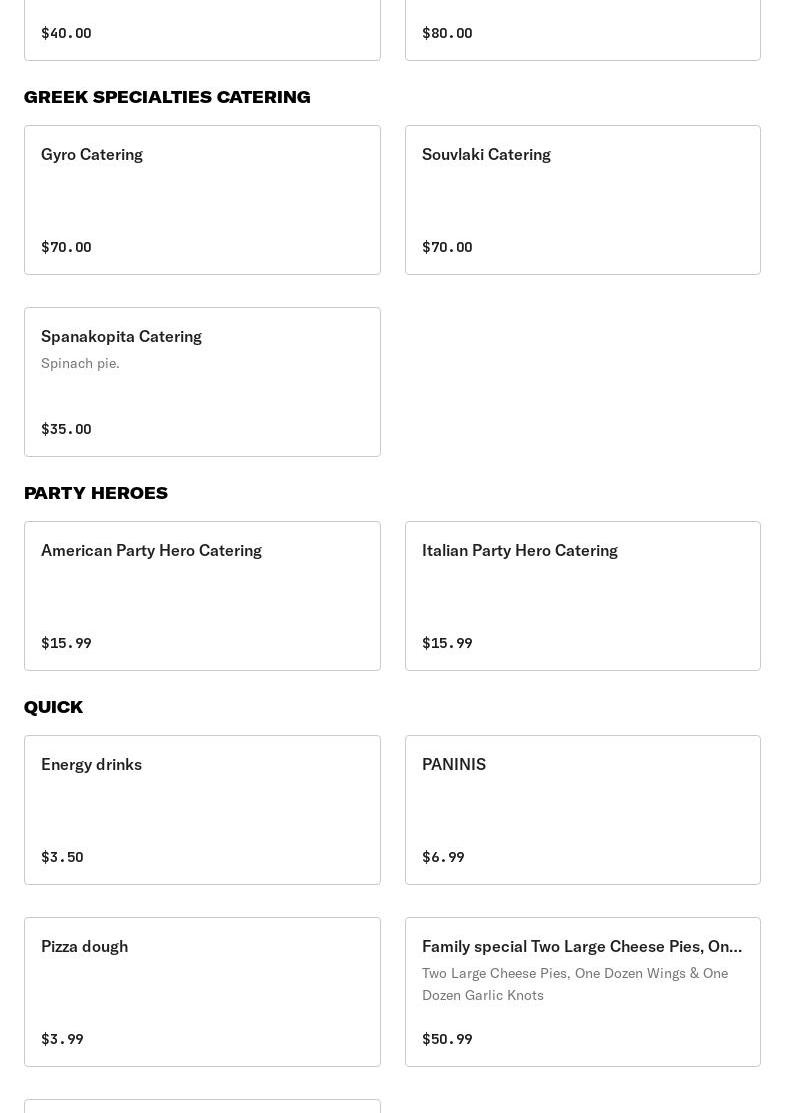Click the $3.50 Energy drinks price
This screenshot has width=785, height=1113.
pos(62,857)
